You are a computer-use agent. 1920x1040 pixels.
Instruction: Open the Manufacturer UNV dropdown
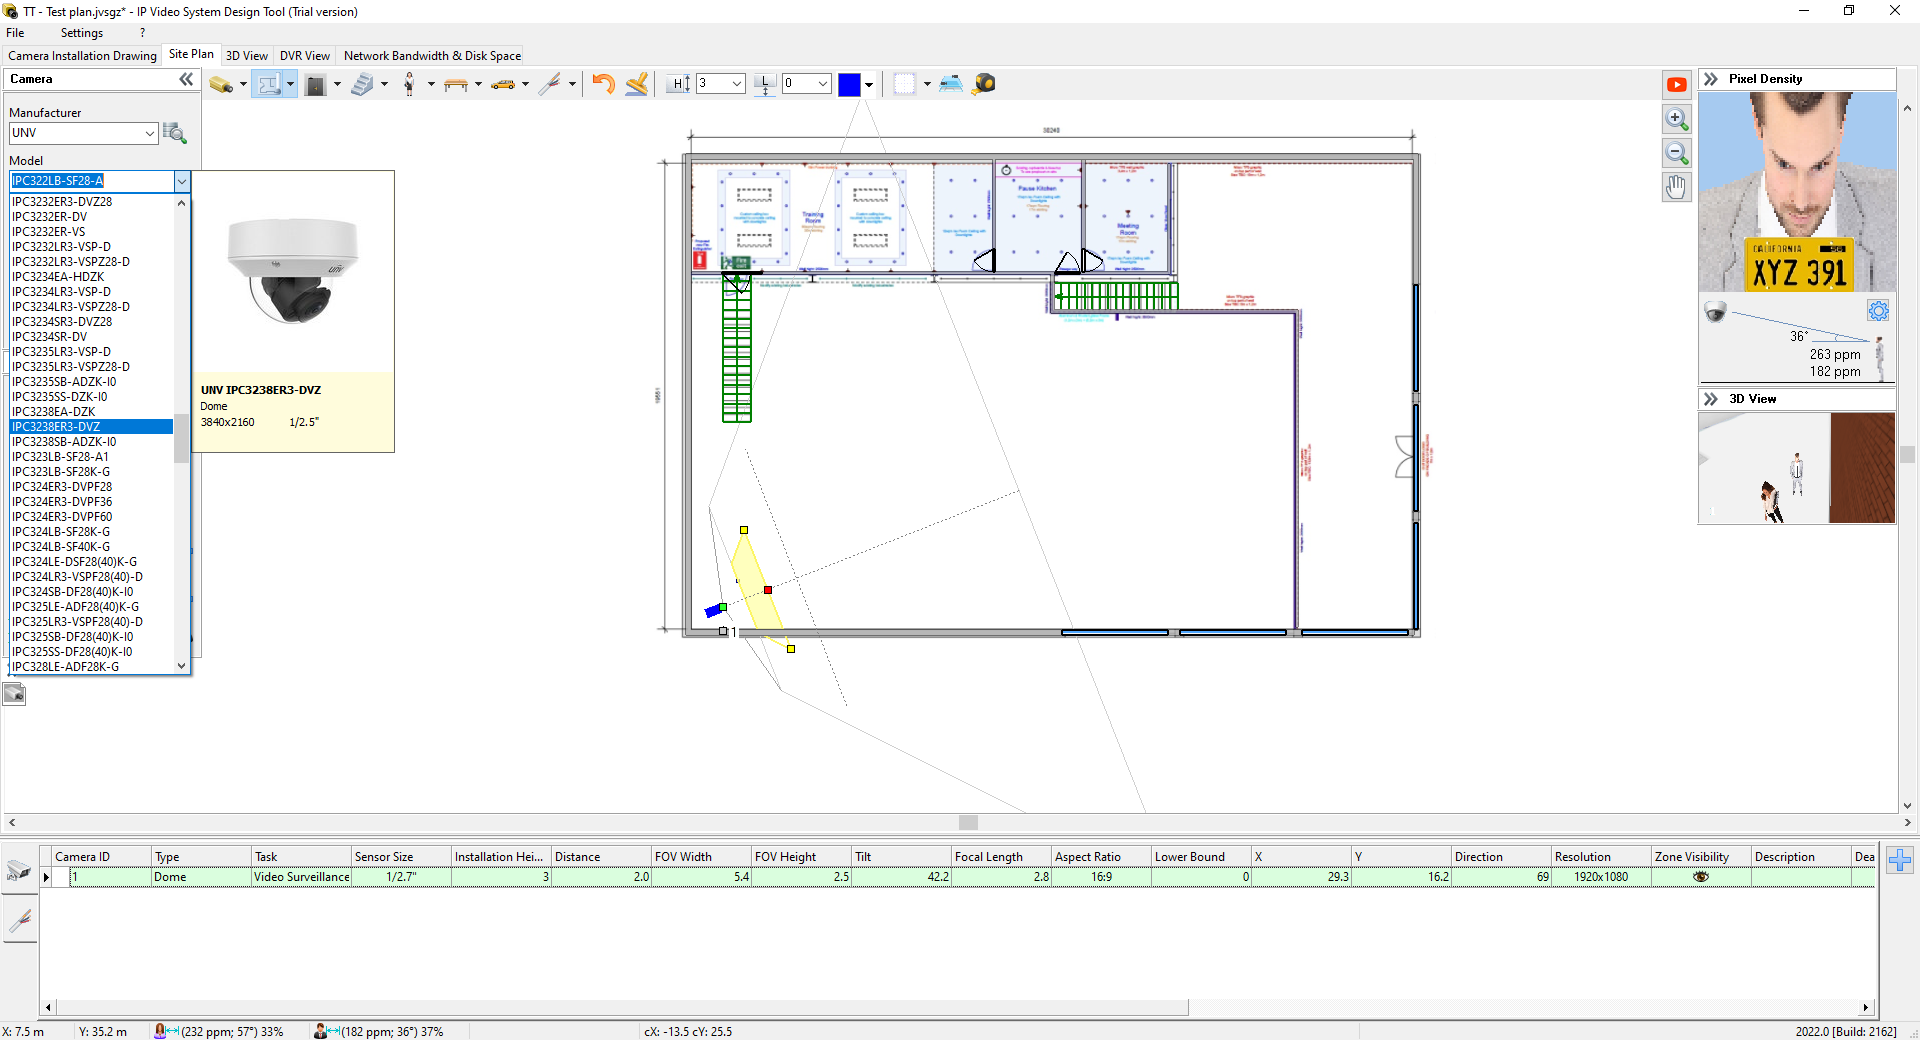point(150,133)
